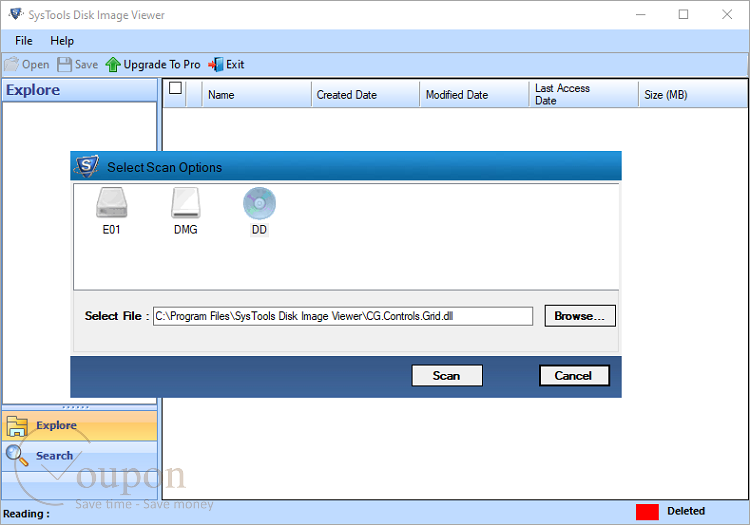Click the Reading status bar label
The height and width of the screenshot is (525, 750).
[26, 514]
